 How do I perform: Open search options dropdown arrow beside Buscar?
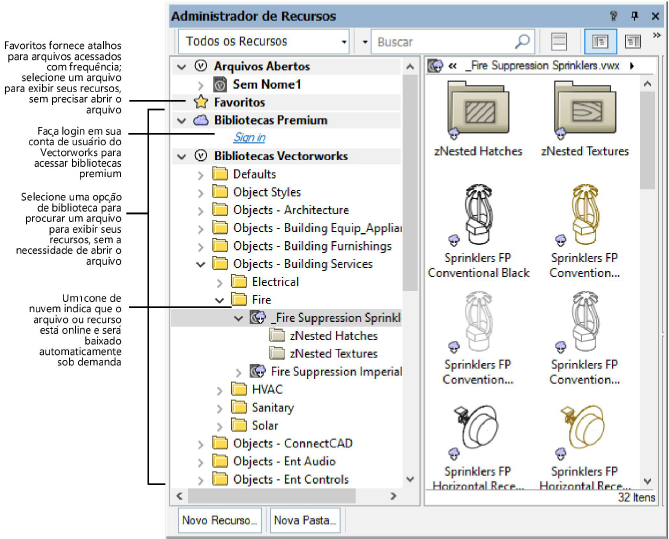click(x=365, y=42)
